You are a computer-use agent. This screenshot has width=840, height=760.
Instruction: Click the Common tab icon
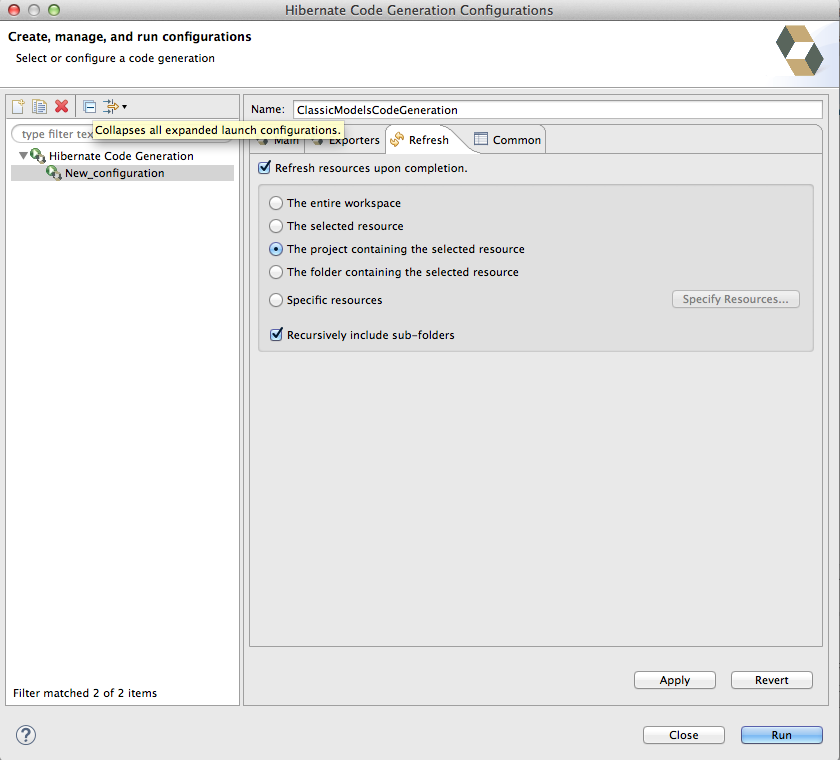tap(481, 139)
